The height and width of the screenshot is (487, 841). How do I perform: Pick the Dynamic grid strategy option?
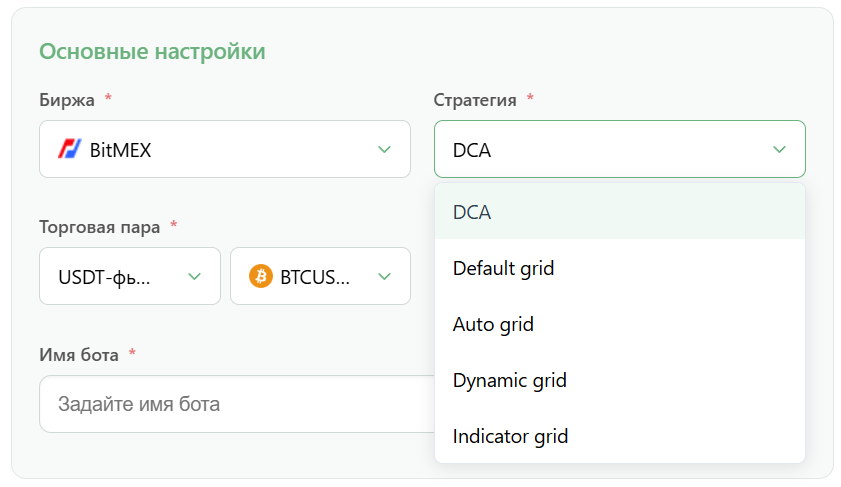click(x=619, y=380)
